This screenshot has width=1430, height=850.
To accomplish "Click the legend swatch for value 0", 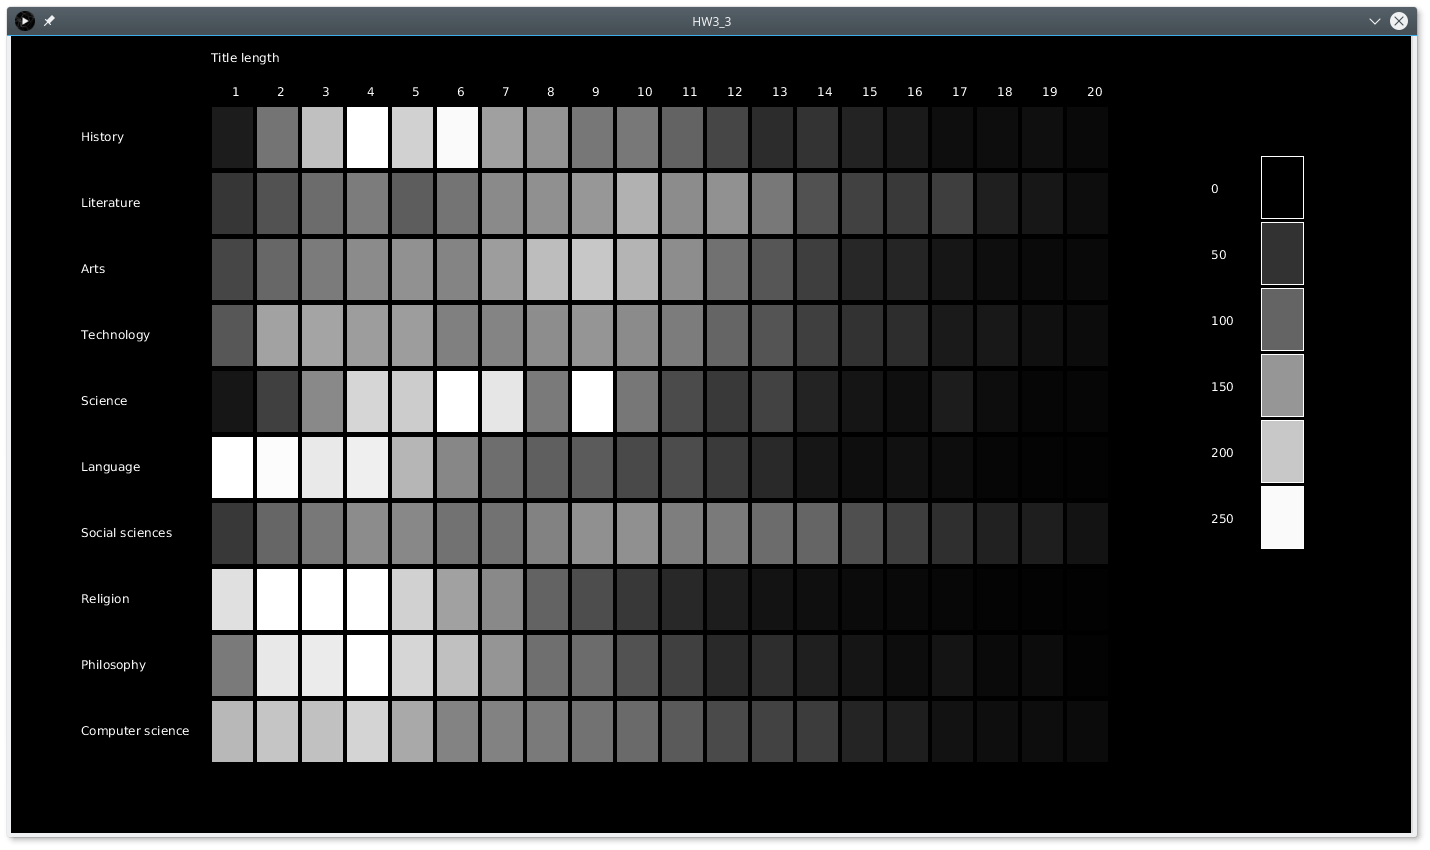I will (1282, 188).
